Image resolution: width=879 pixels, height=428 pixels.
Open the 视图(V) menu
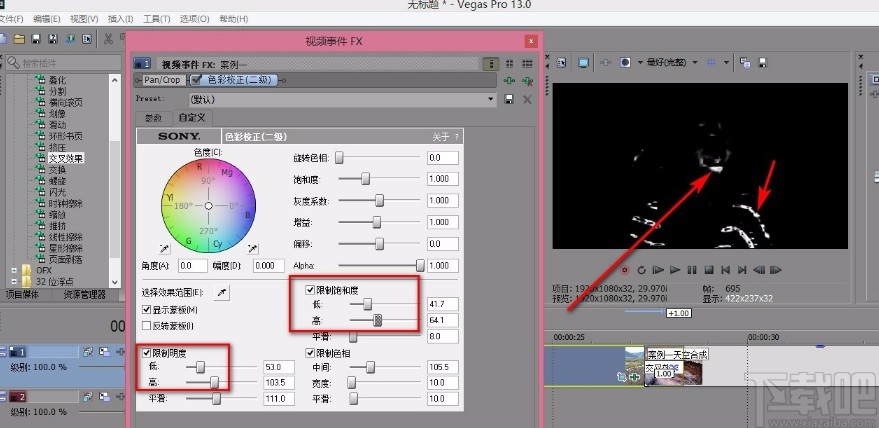coord(84,19)
